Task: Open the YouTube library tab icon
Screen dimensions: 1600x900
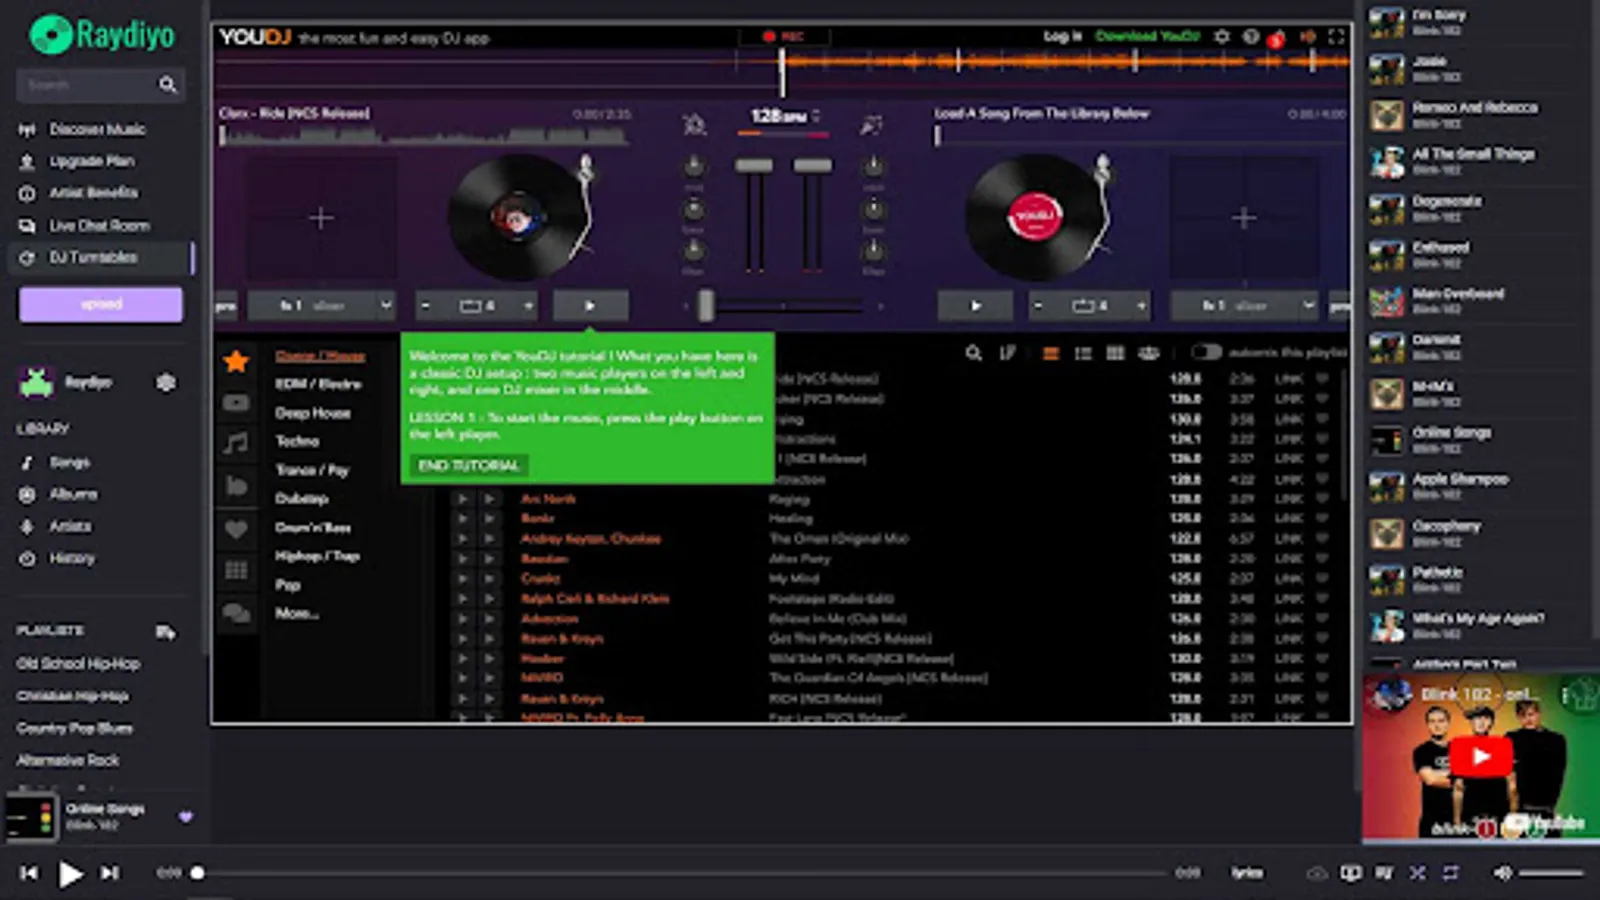Action: [x=236, y=402]
